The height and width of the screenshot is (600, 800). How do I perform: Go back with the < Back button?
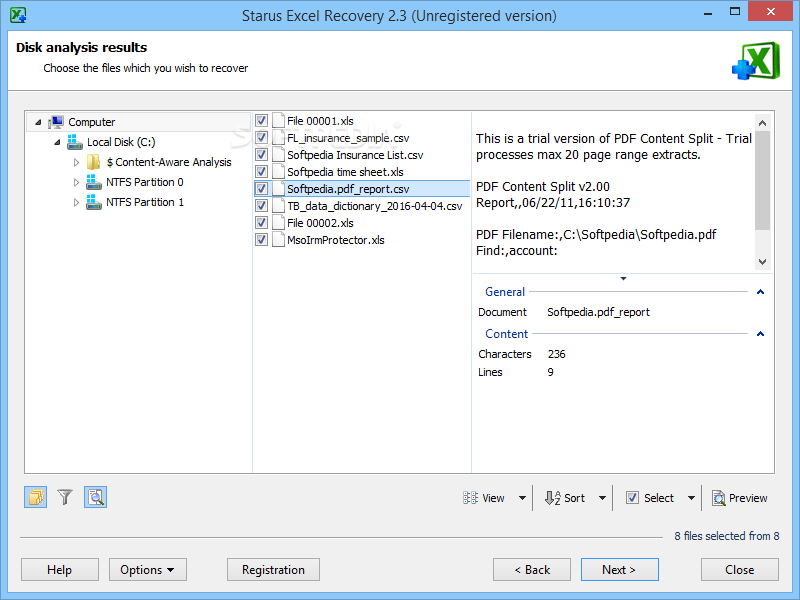point(532,569)
